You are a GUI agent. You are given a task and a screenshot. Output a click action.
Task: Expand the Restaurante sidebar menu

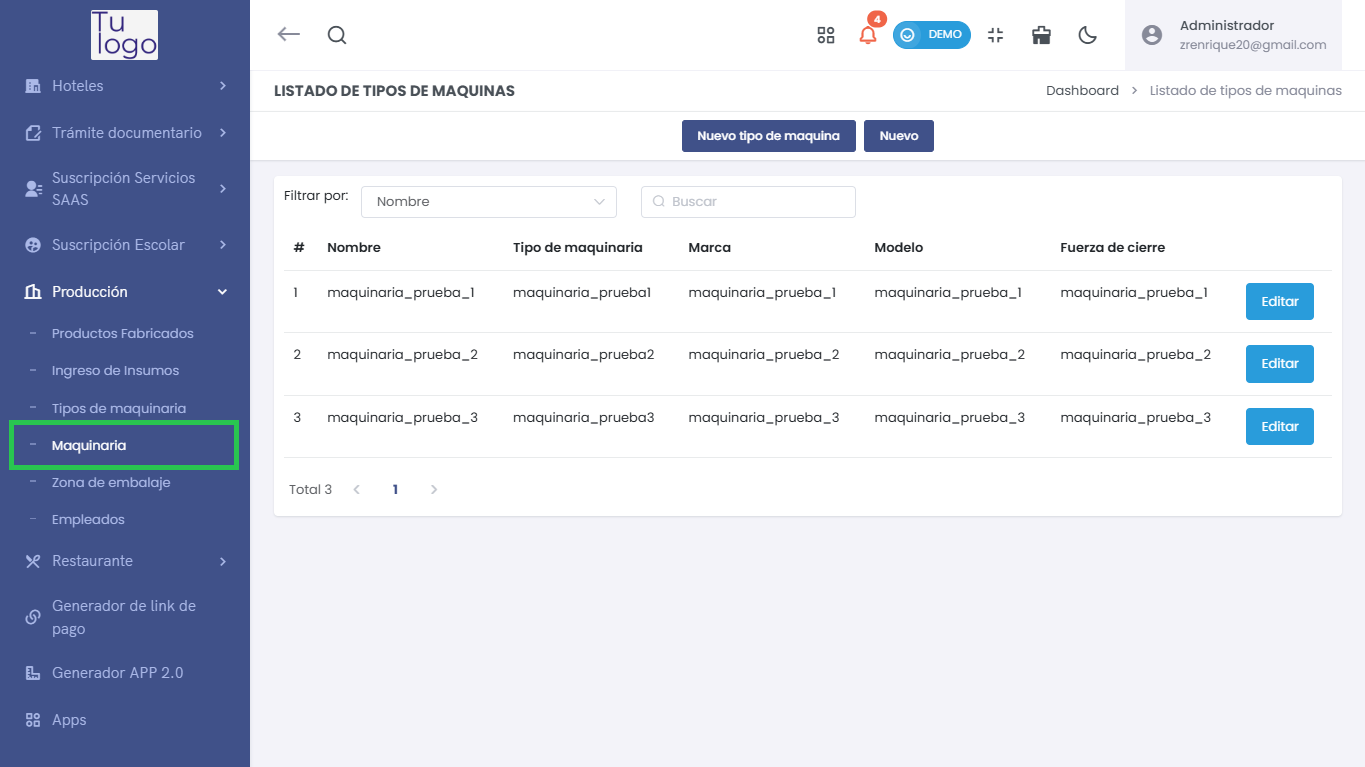(x=125, y=561)
